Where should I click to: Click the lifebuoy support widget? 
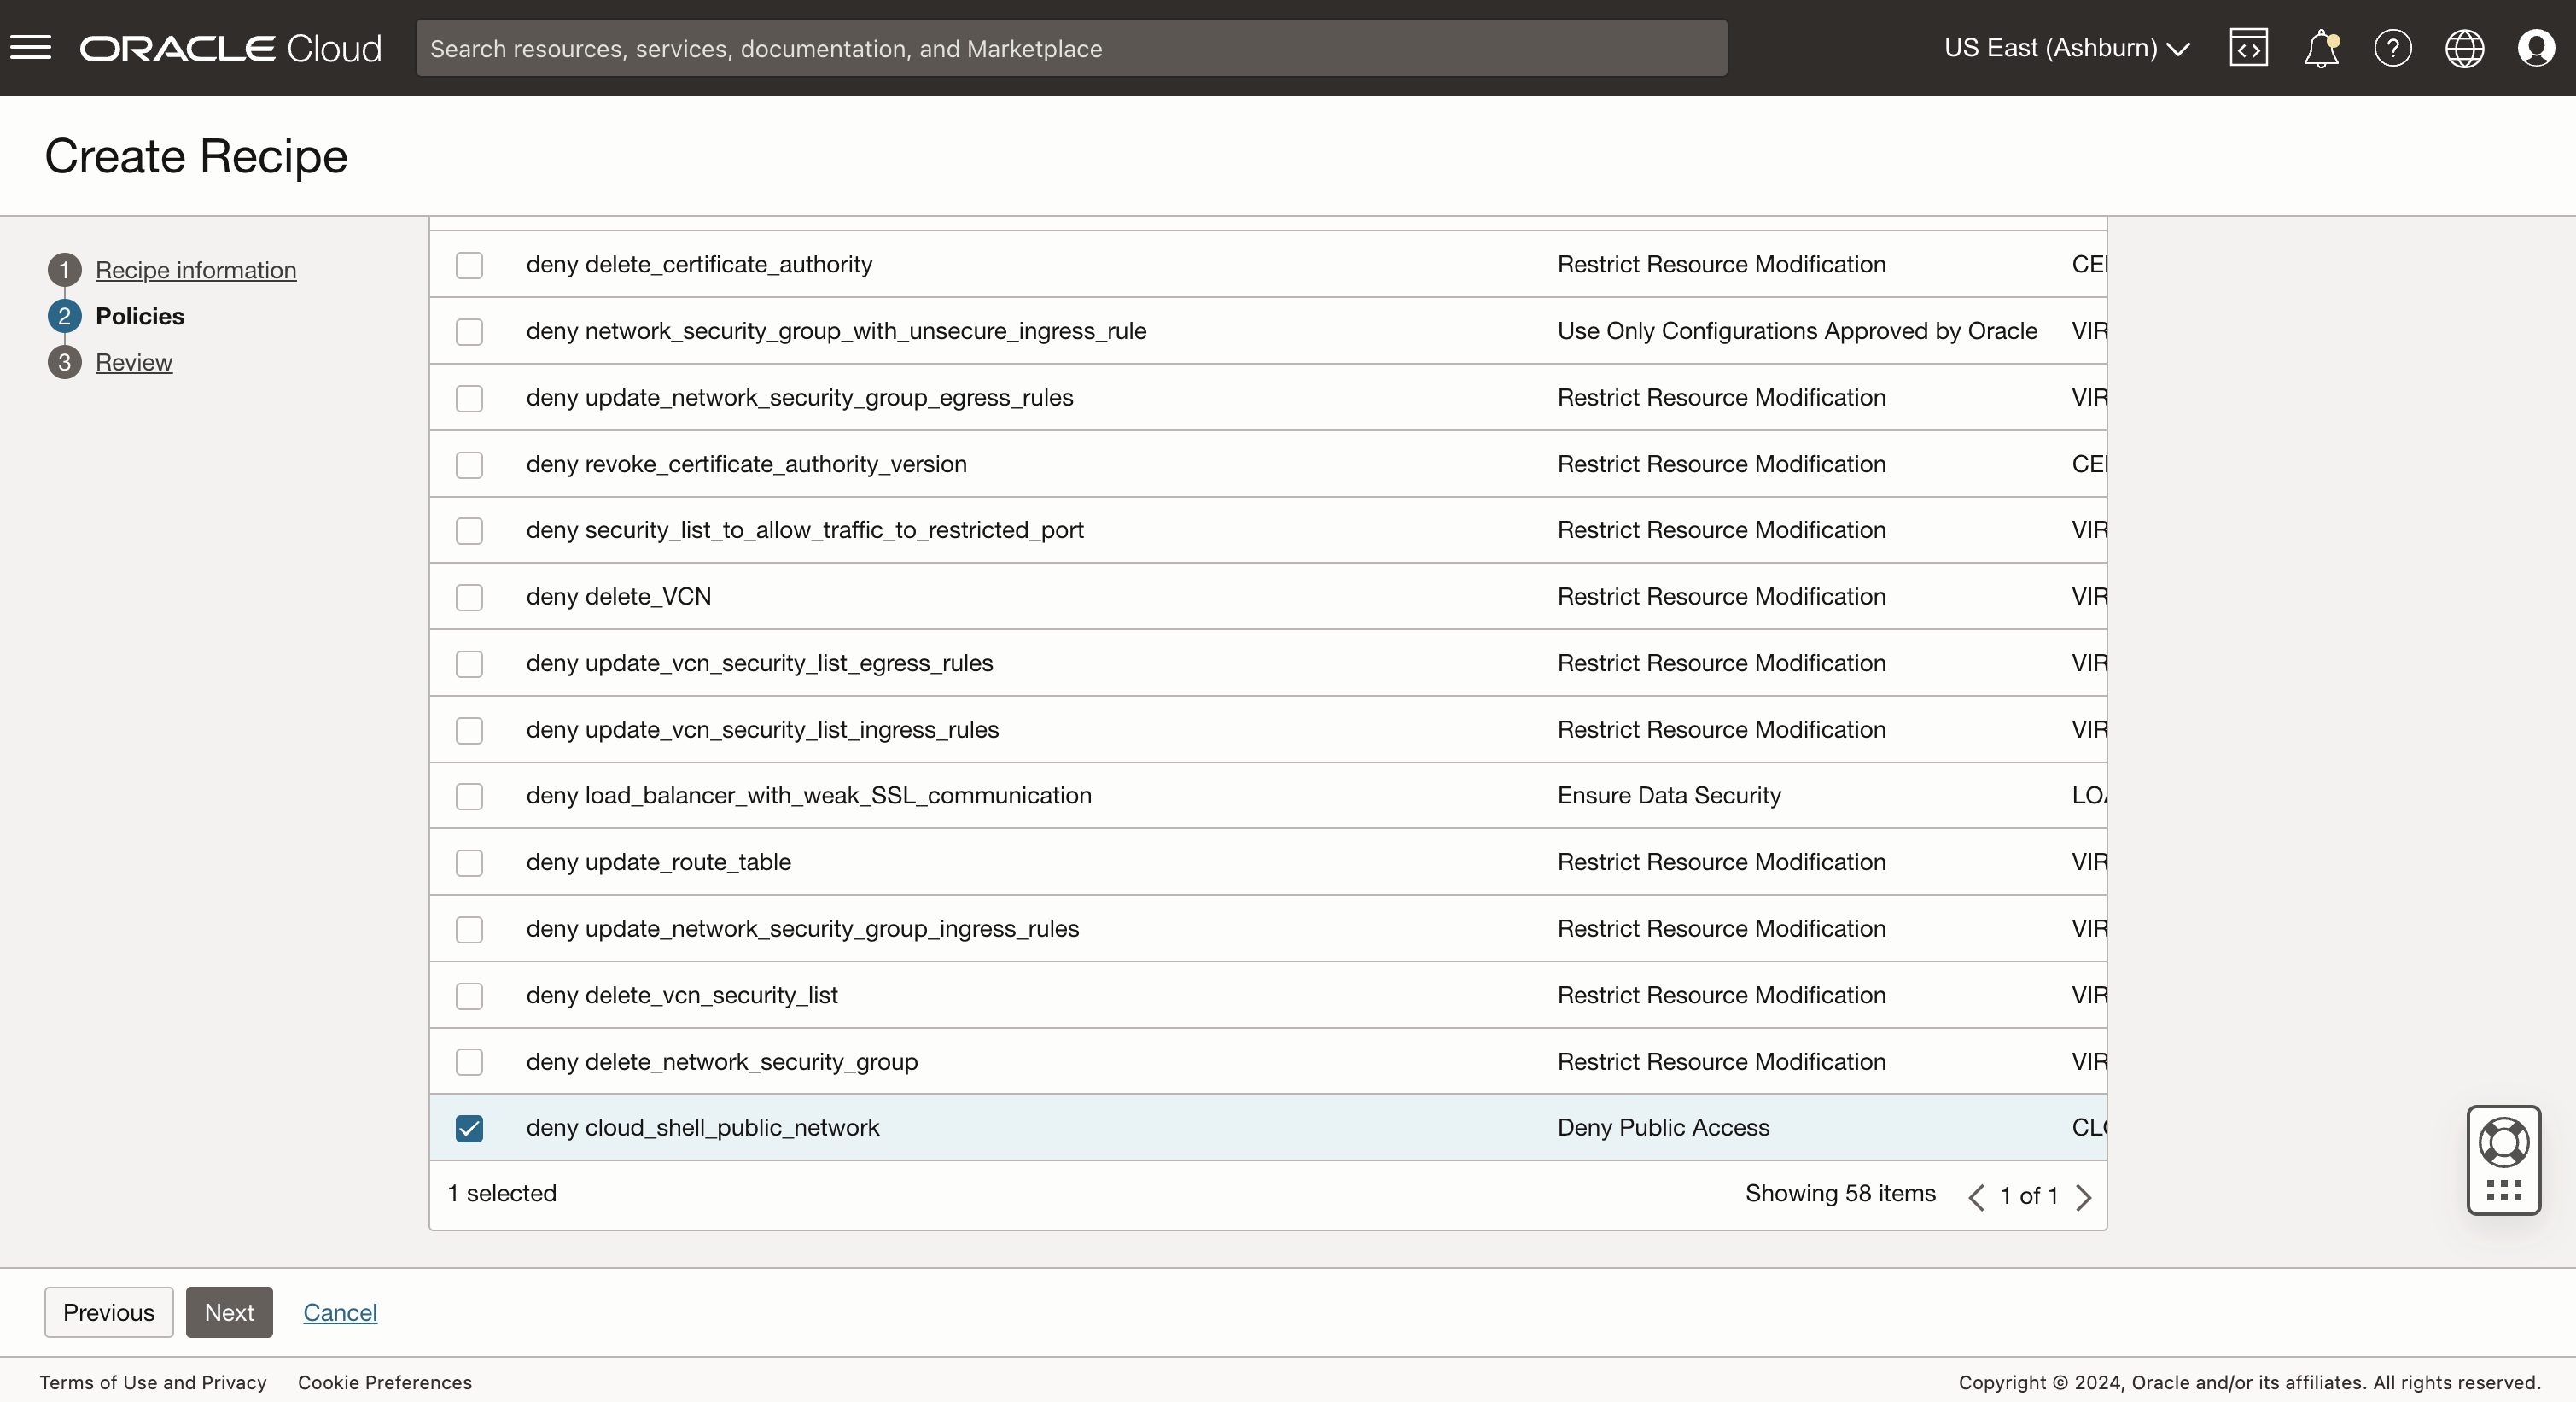(x=2503, y=1143)
